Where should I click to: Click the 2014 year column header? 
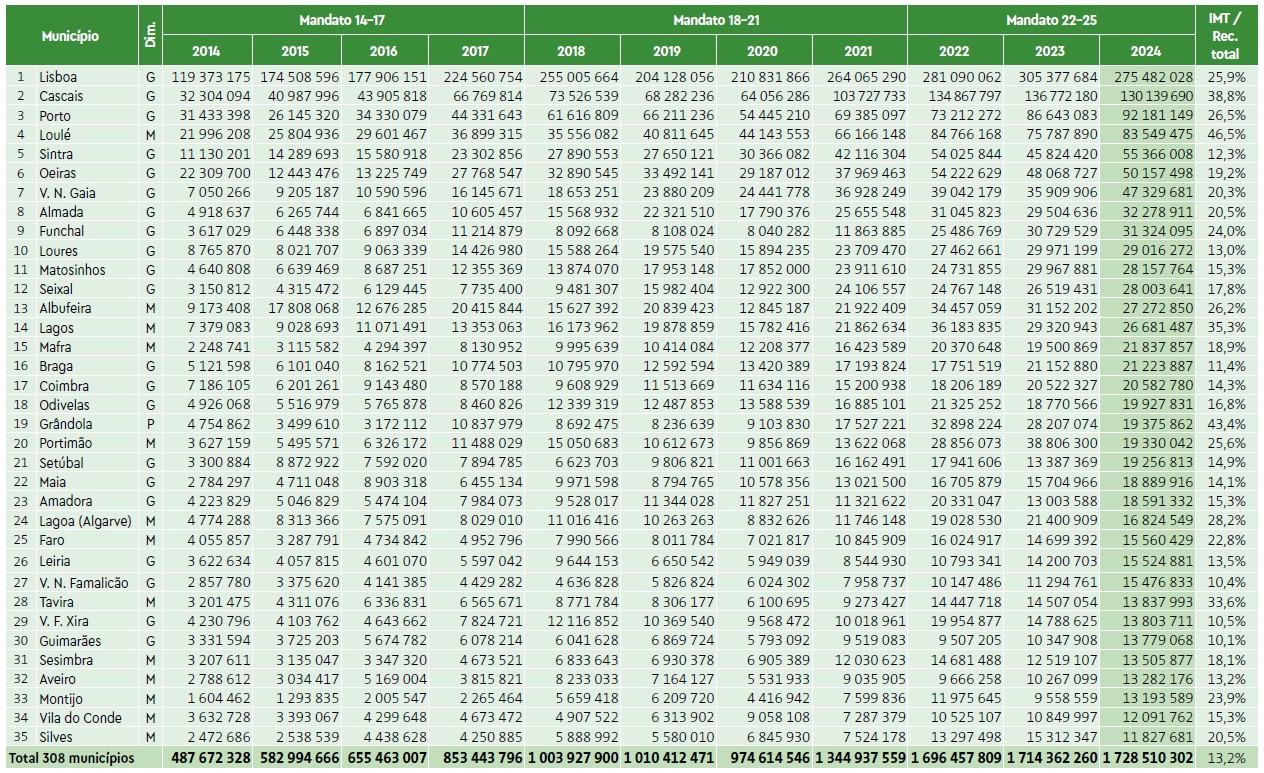pyautogui.click(x=206, y=51)
